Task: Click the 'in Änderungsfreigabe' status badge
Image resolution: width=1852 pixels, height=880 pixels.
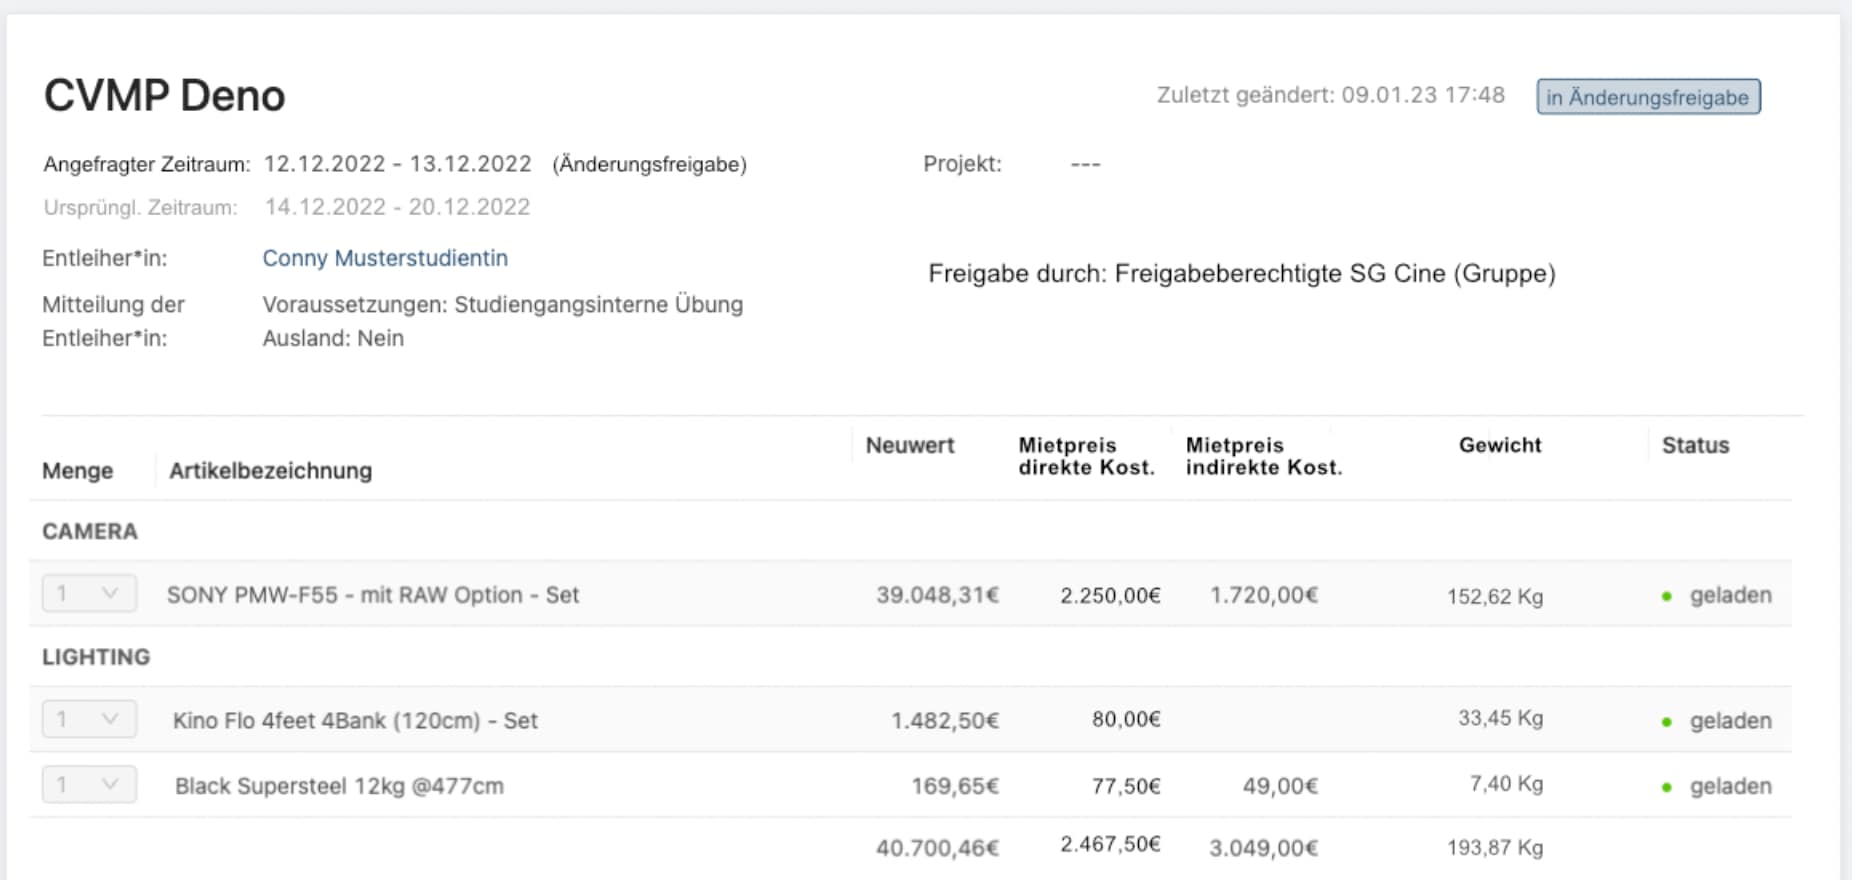Action: tap(1648, 97)
